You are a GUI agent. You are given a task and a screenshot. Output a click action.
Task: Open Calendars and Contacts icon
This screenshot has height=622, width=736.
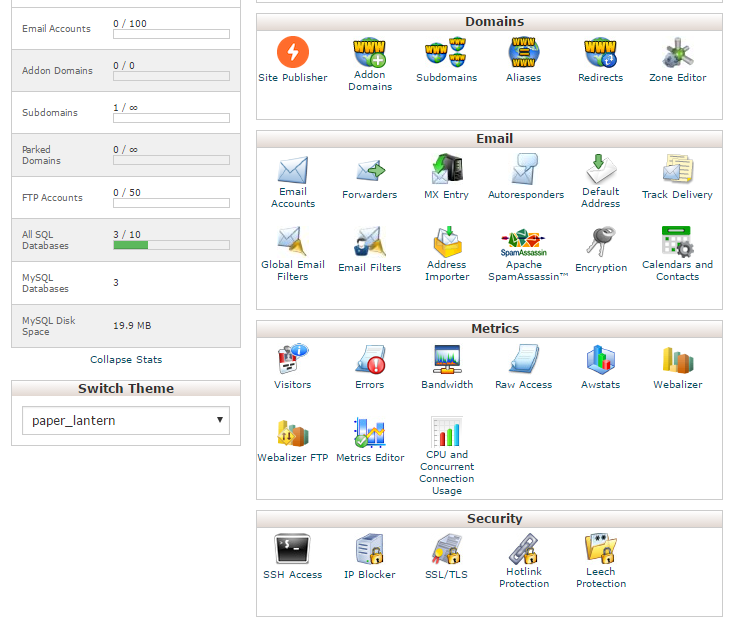click(677, 243)
